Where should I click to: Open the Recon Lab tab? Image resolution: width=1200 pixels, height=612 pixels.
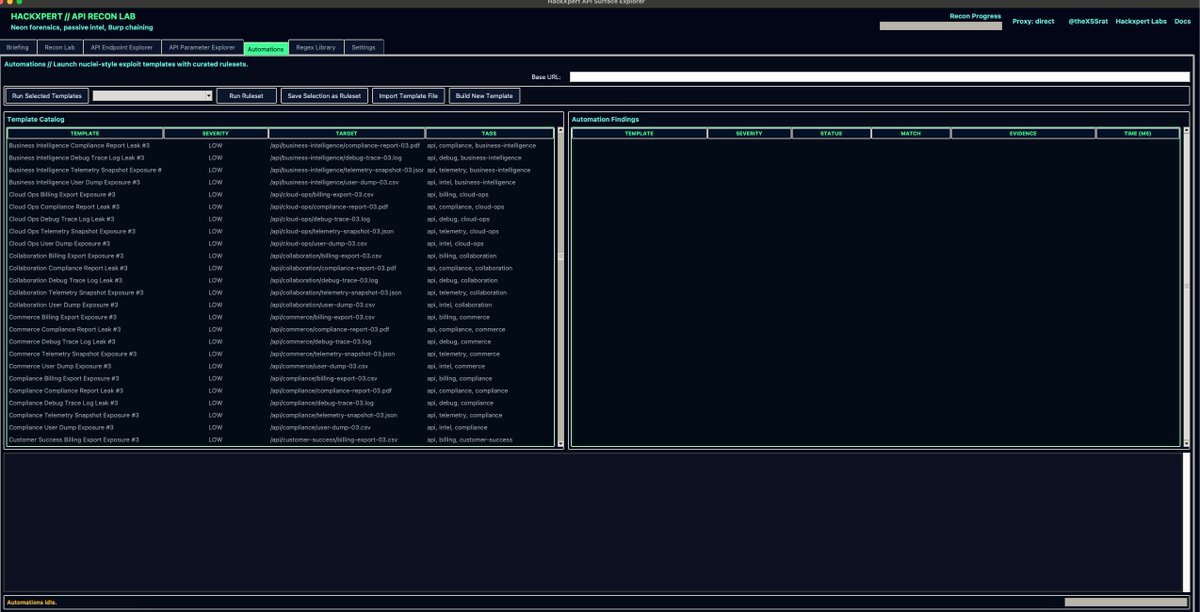pyautogui.click(x=60, y=47)
